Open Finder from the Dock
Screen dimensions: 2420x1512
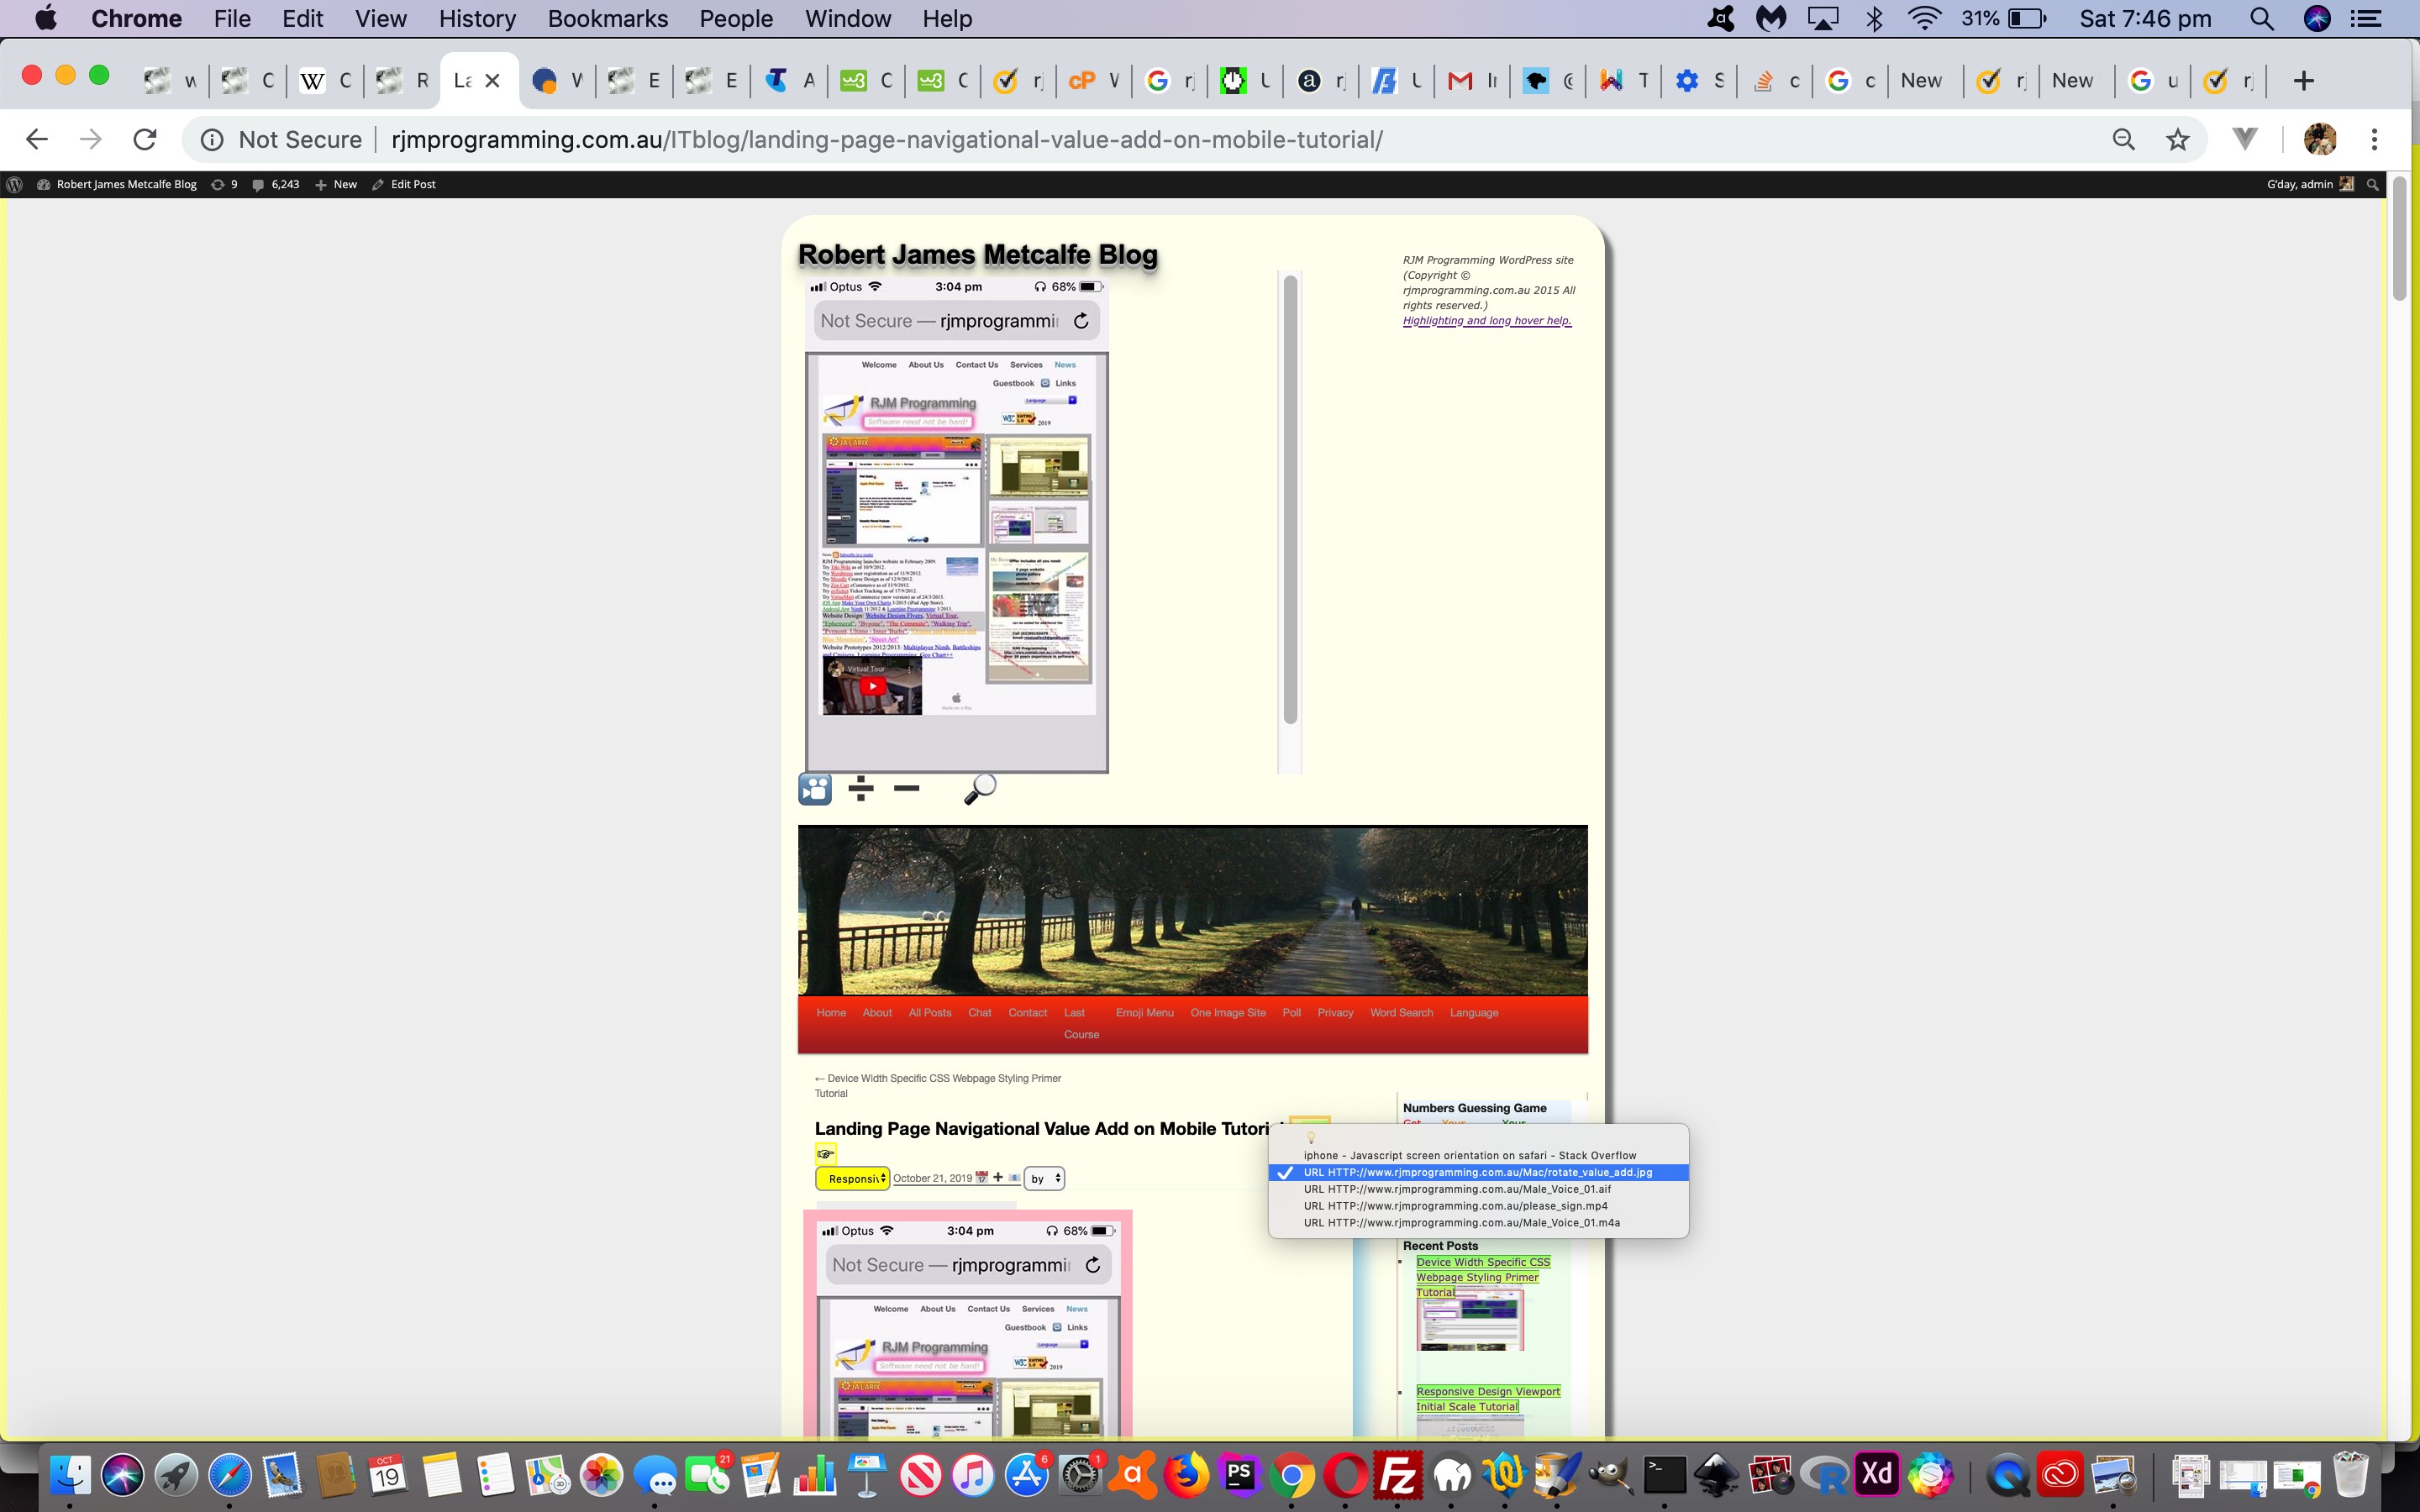[70, 1475]
